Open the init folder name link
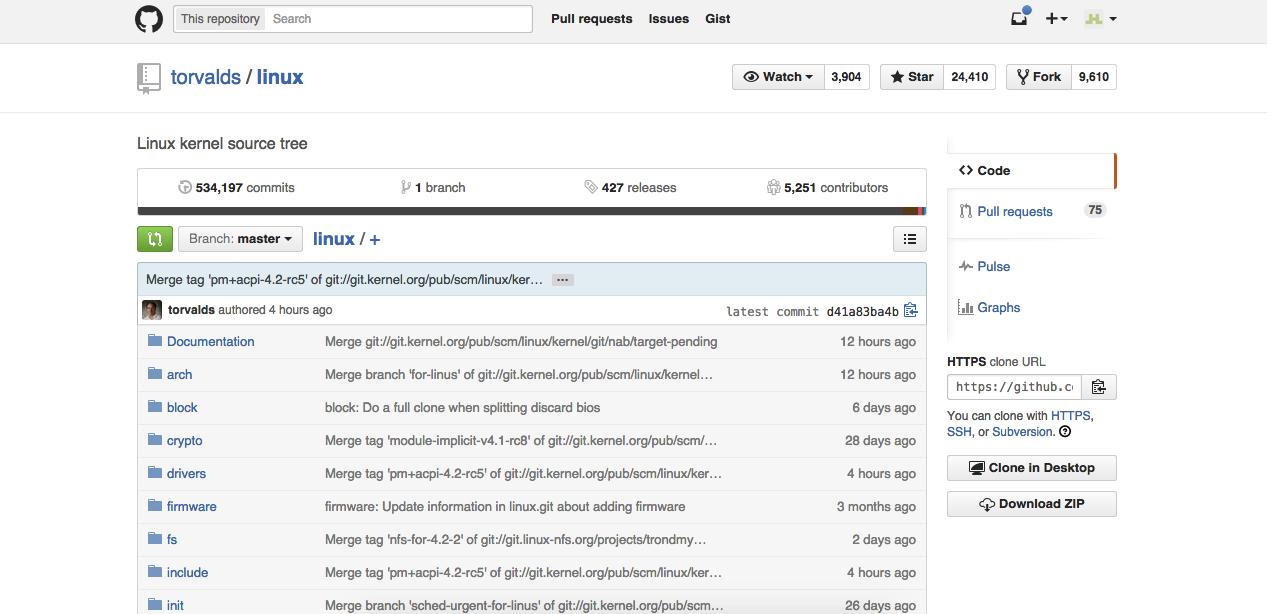This screenshot has height=614, width=1268. 175,605
